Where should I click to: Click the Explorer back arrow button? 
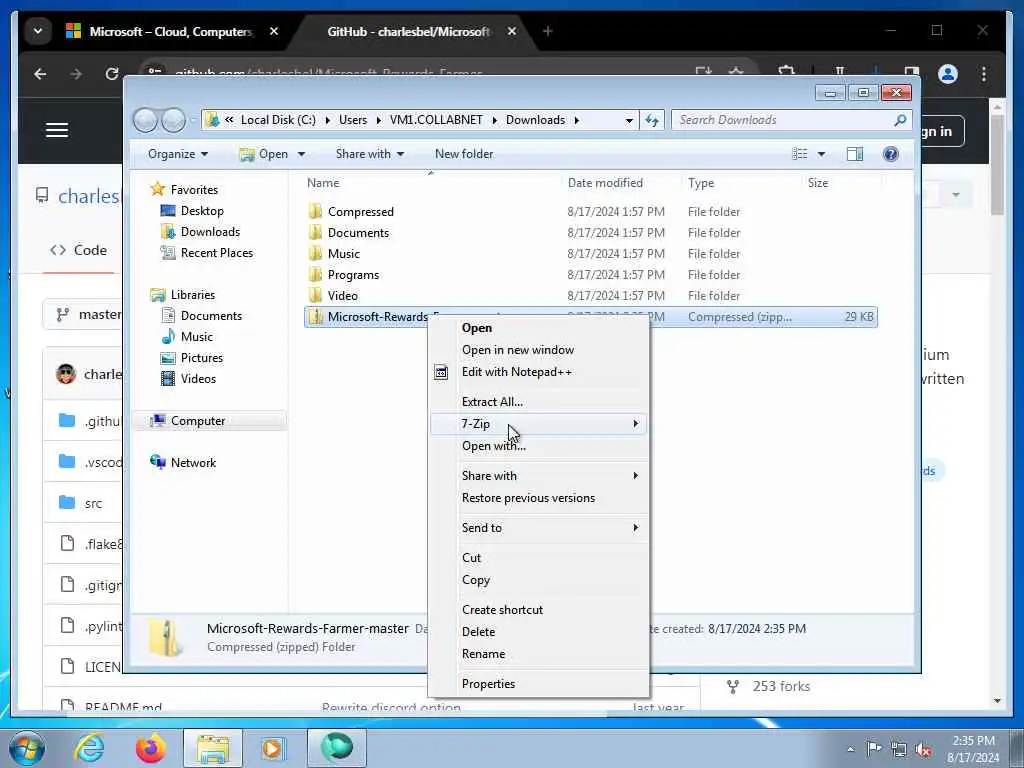(x=145, y=120)
